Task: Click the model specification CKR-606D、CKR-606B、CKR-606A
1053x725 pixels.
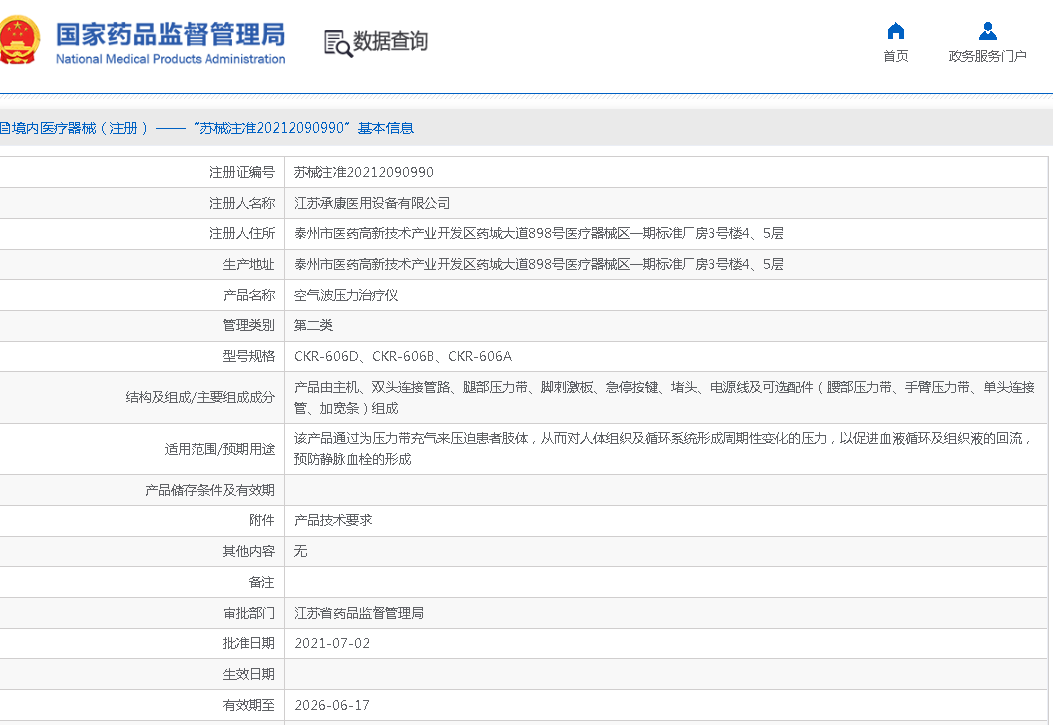Action: [x=402, y=356]
